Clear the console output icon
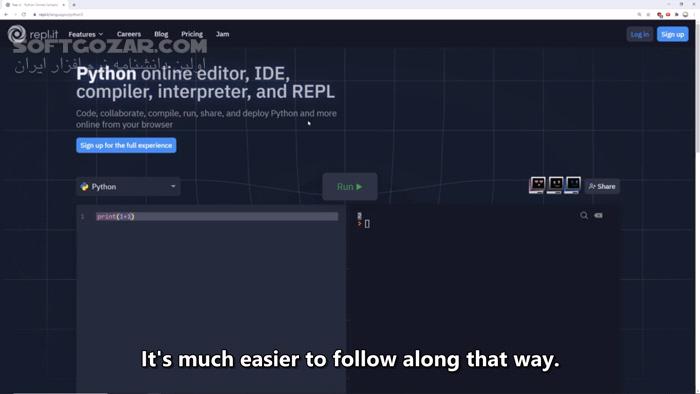The image size is (700, 394). click(598, 216)
